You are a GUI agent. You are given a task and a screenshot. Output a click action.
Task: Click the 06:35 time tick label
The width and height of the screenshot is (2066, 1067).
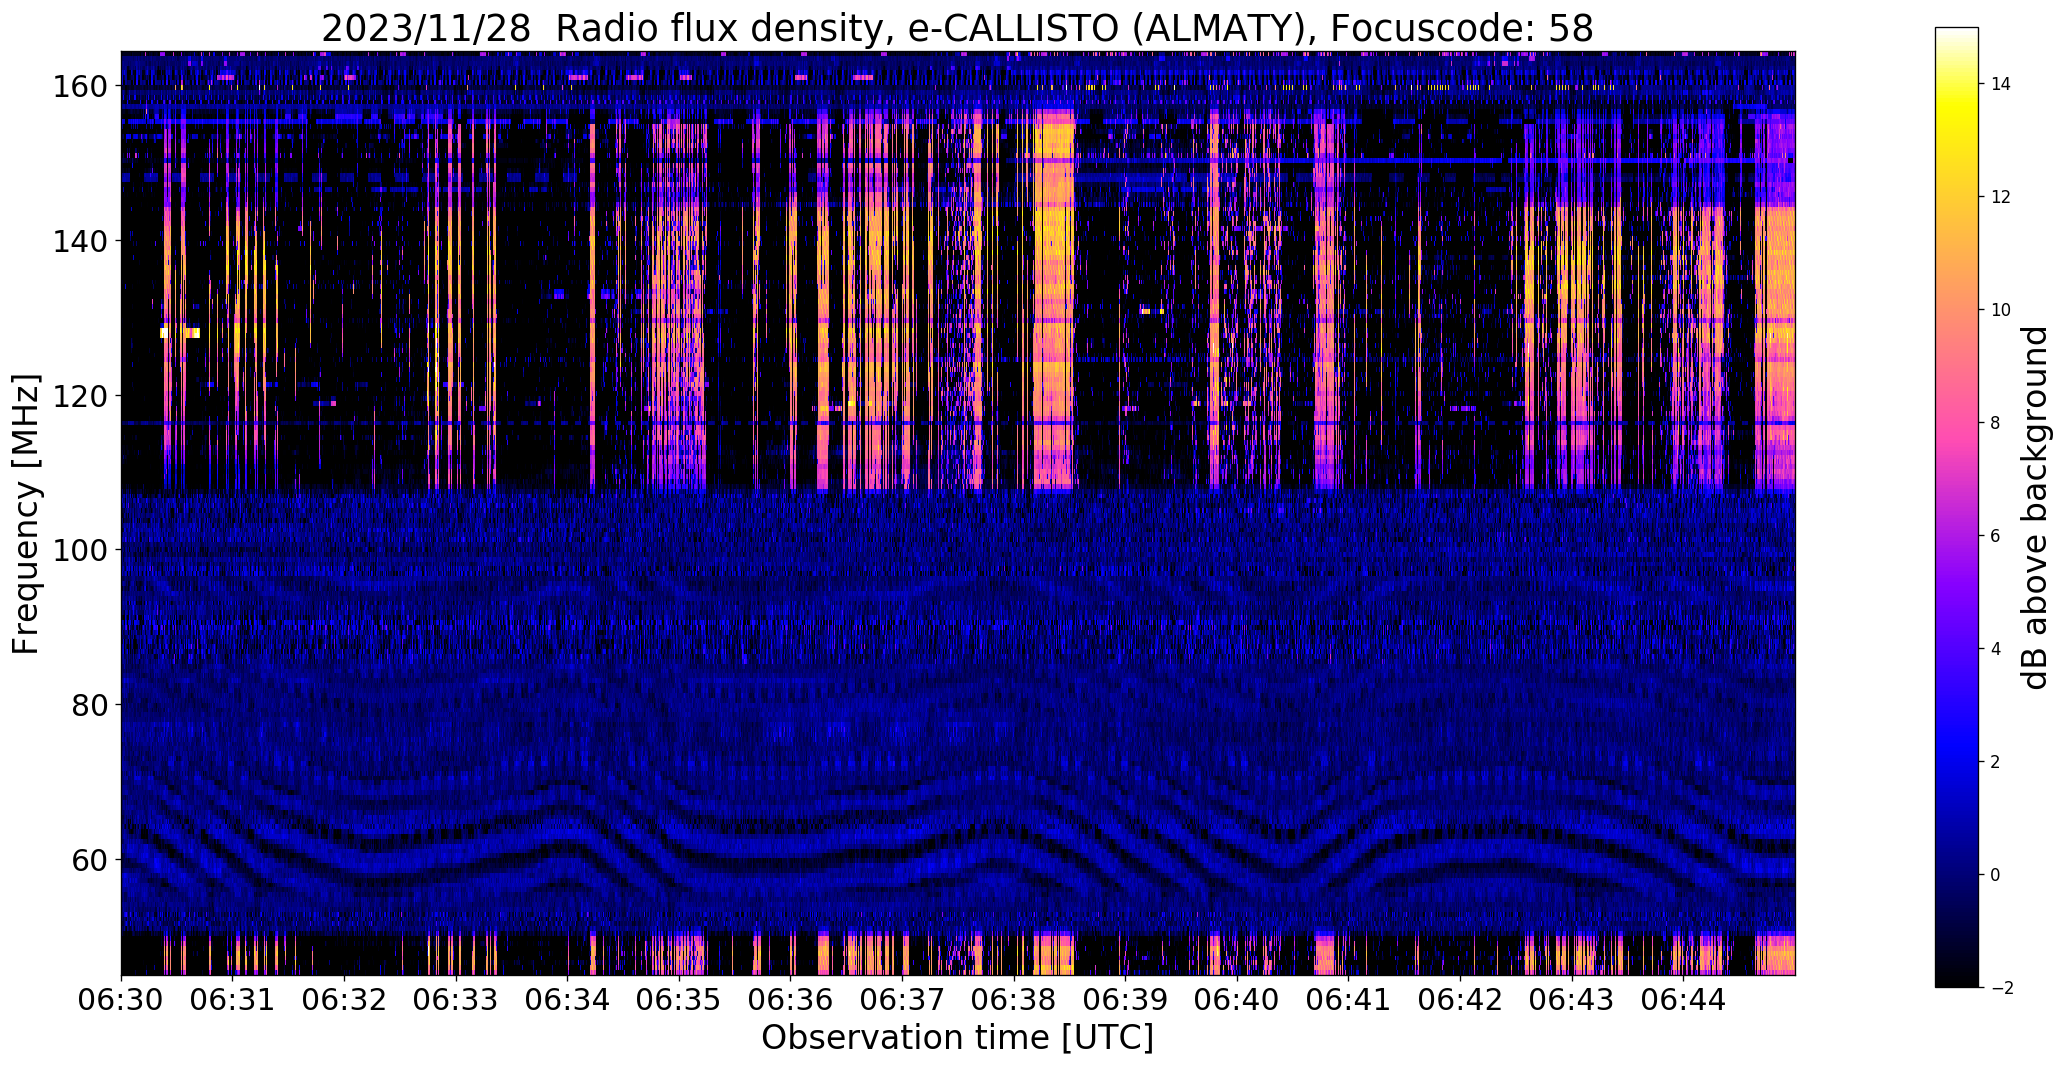coord(679,999)
